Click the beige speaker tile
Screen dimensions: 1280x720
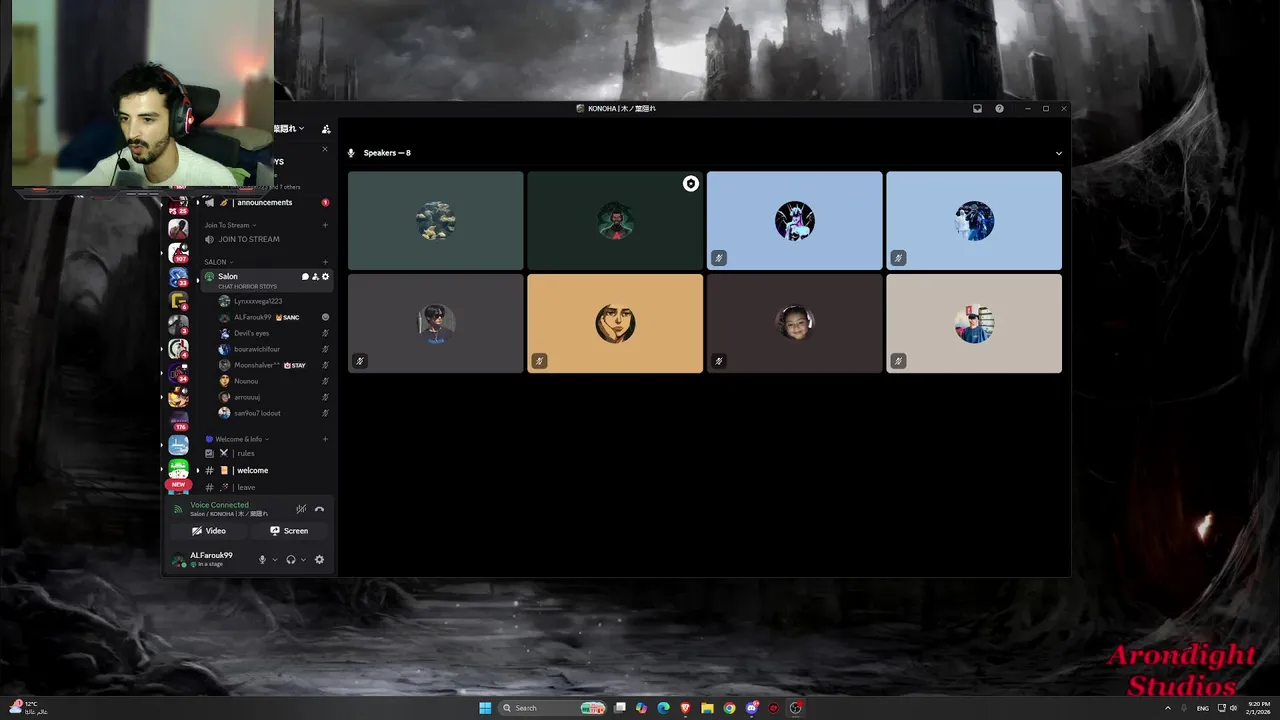[x=974, y=323]
